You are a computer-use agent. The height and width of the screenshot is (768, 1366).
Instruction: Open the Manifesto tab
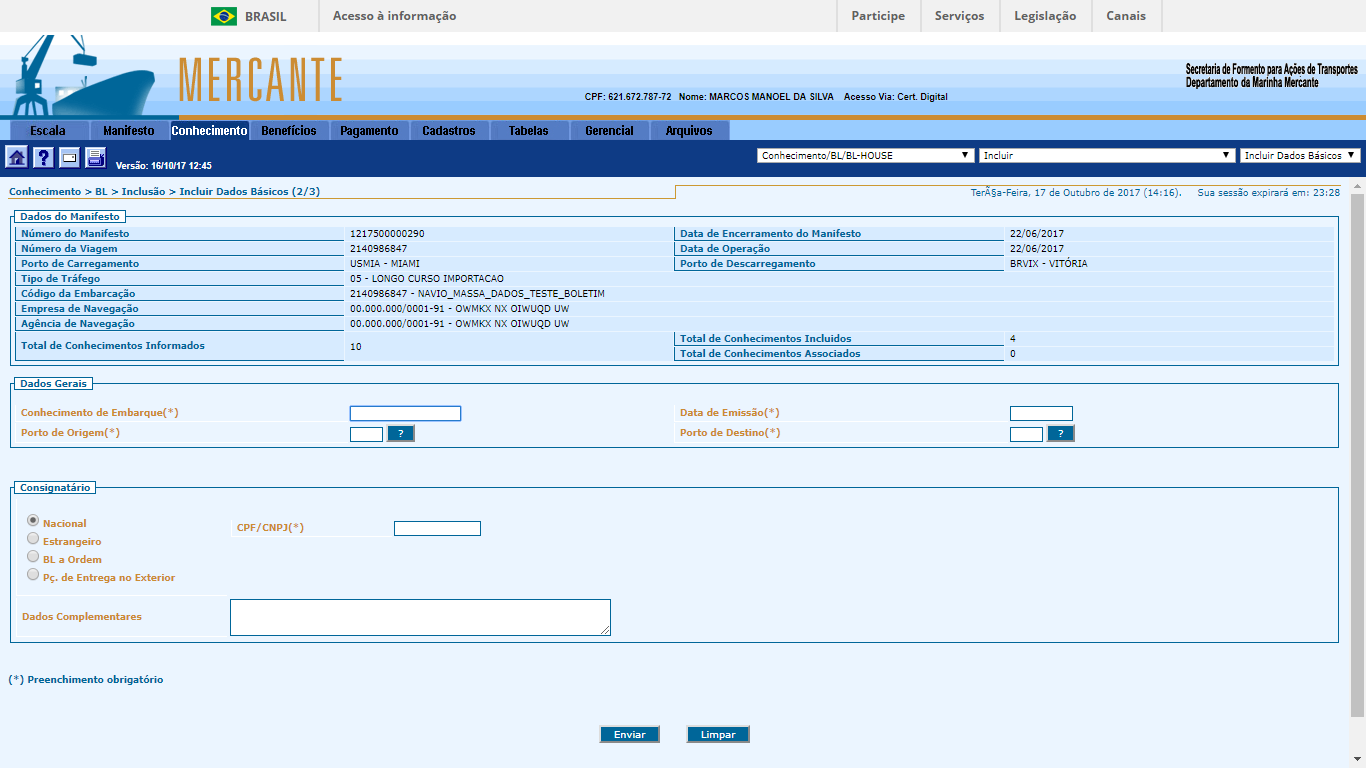(129, 131)
